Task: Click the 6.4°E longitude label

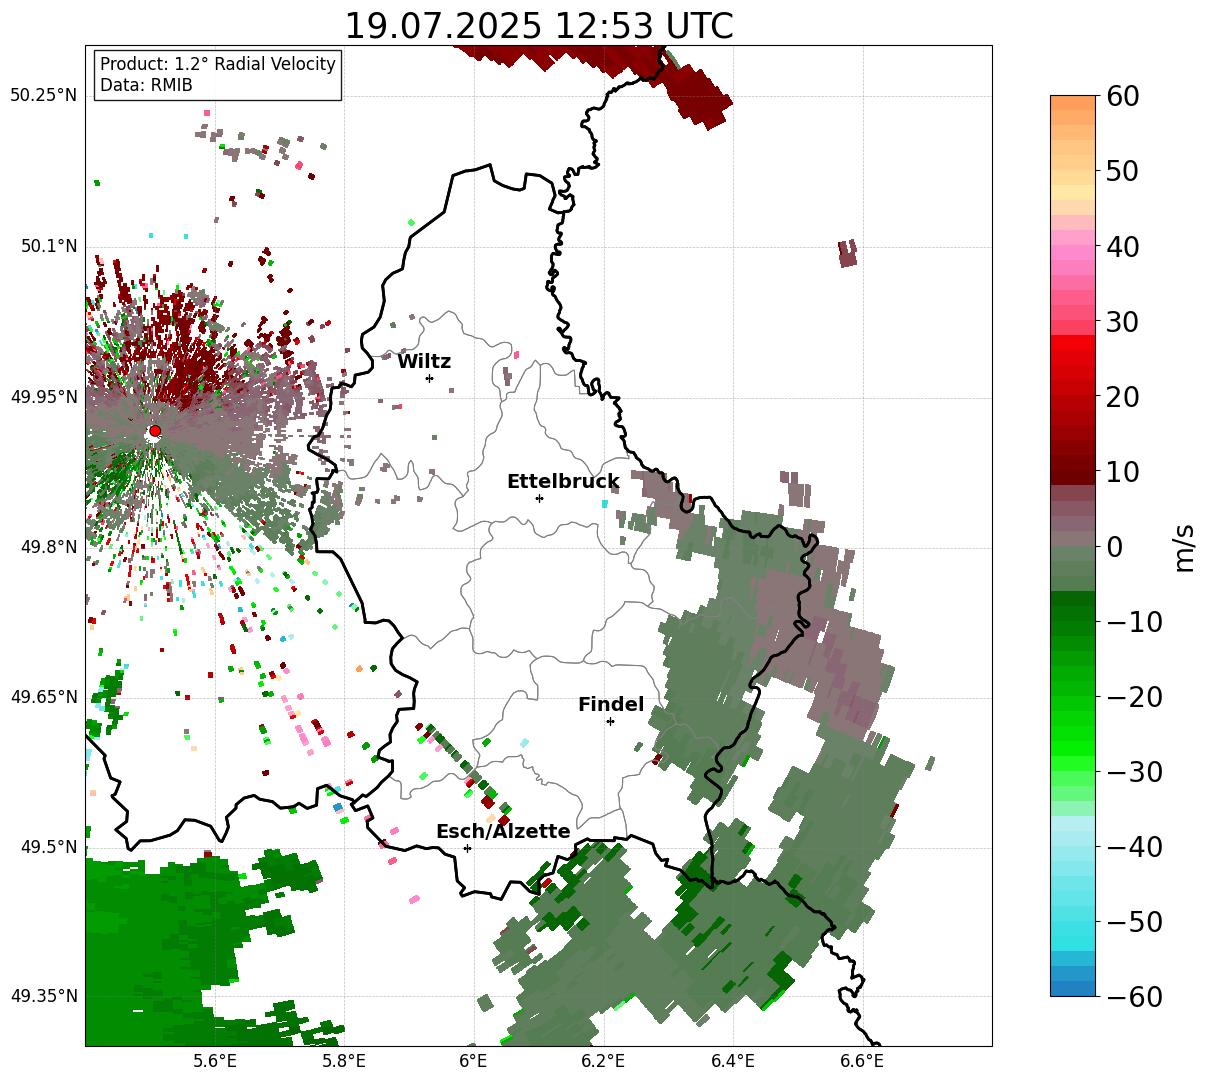Action: point(733,1061)
